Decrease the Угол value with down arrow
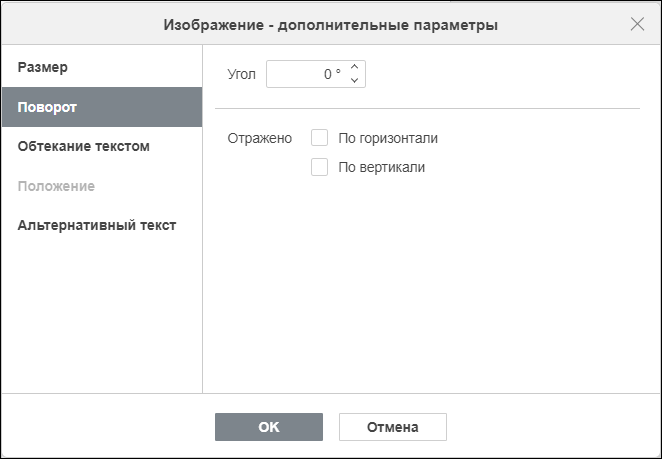The width and height of the screenshot is (662, 459). tap(355, 80)
